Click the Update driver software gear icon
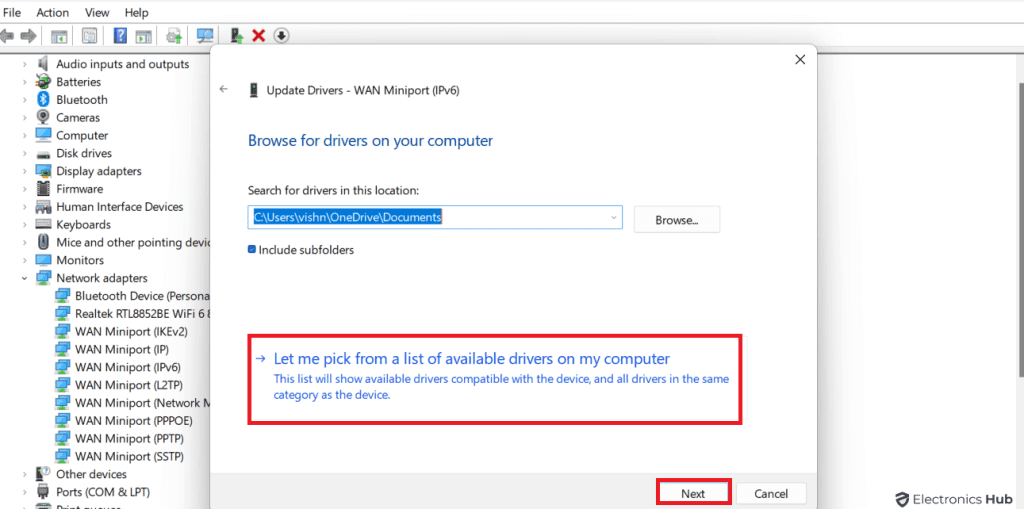This screenshot has height=509, width=1024. click(x=174, y=35)
